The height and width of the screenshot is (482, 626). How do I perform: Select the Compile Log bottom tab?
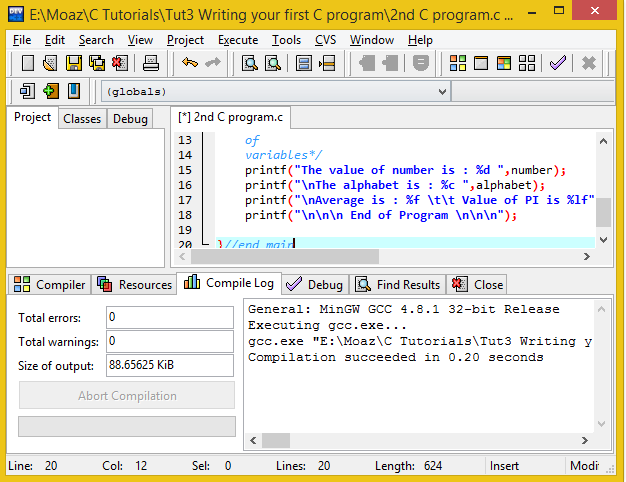point(229,283)
